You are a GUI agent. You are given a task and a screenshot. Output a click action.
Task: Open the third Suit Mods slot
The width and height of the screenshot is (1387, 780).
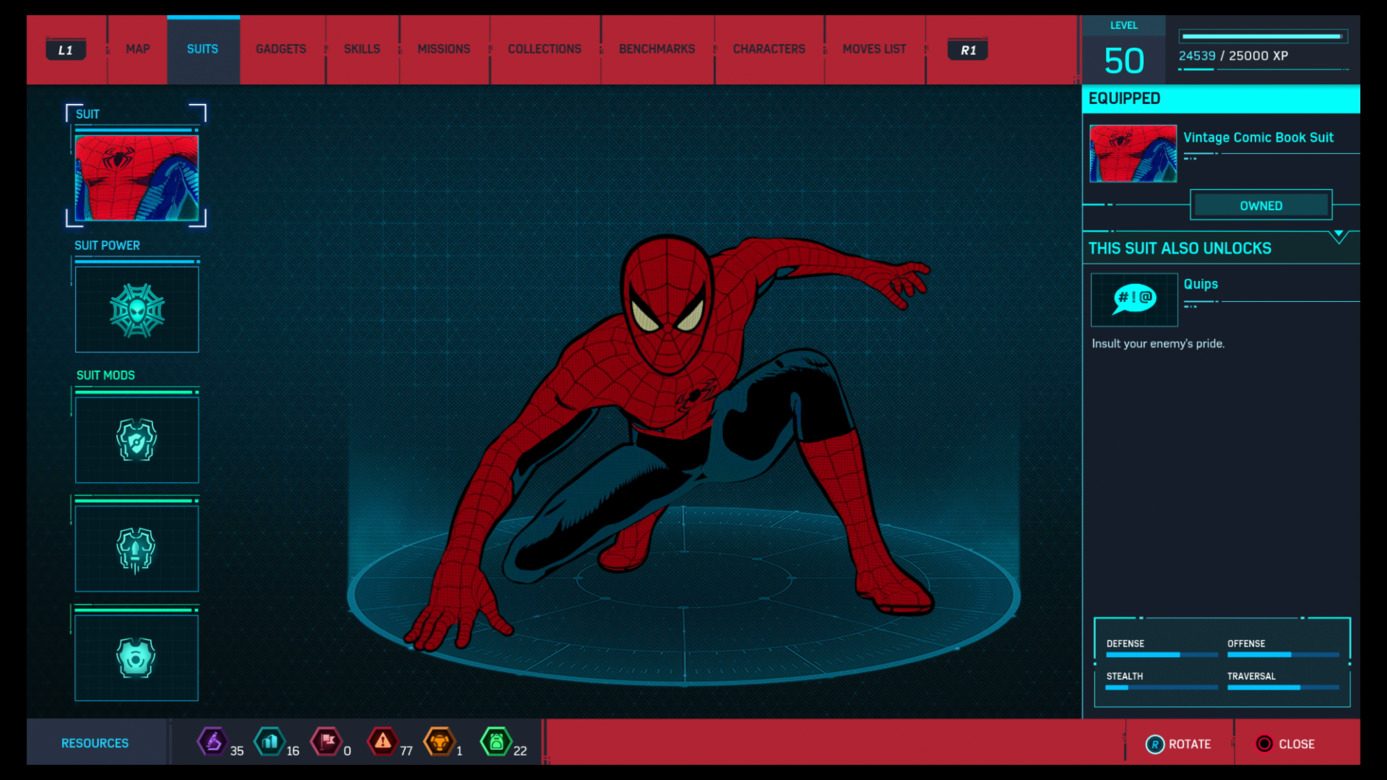(x=137, y=658)
